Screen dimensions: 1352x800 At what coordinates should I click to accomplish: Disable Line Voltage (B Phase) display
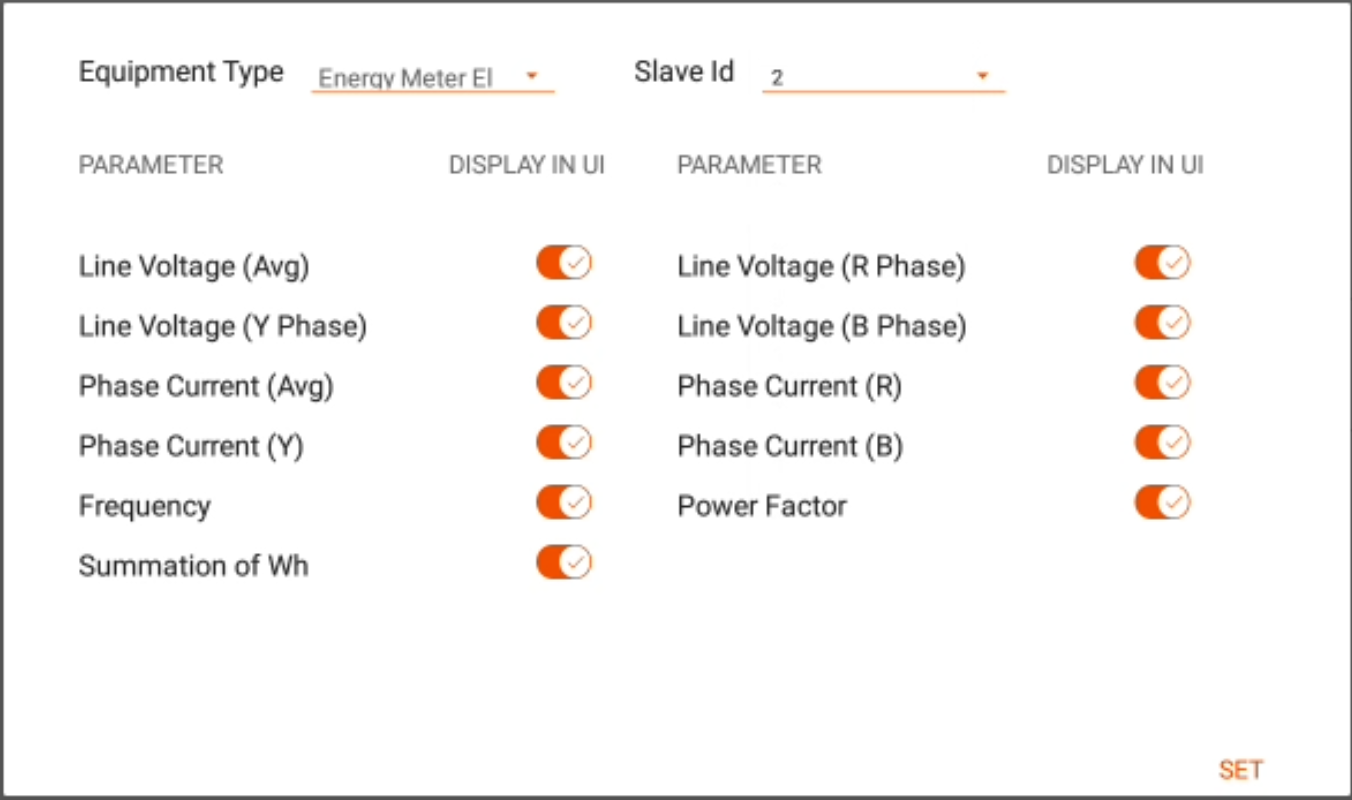1162,323
